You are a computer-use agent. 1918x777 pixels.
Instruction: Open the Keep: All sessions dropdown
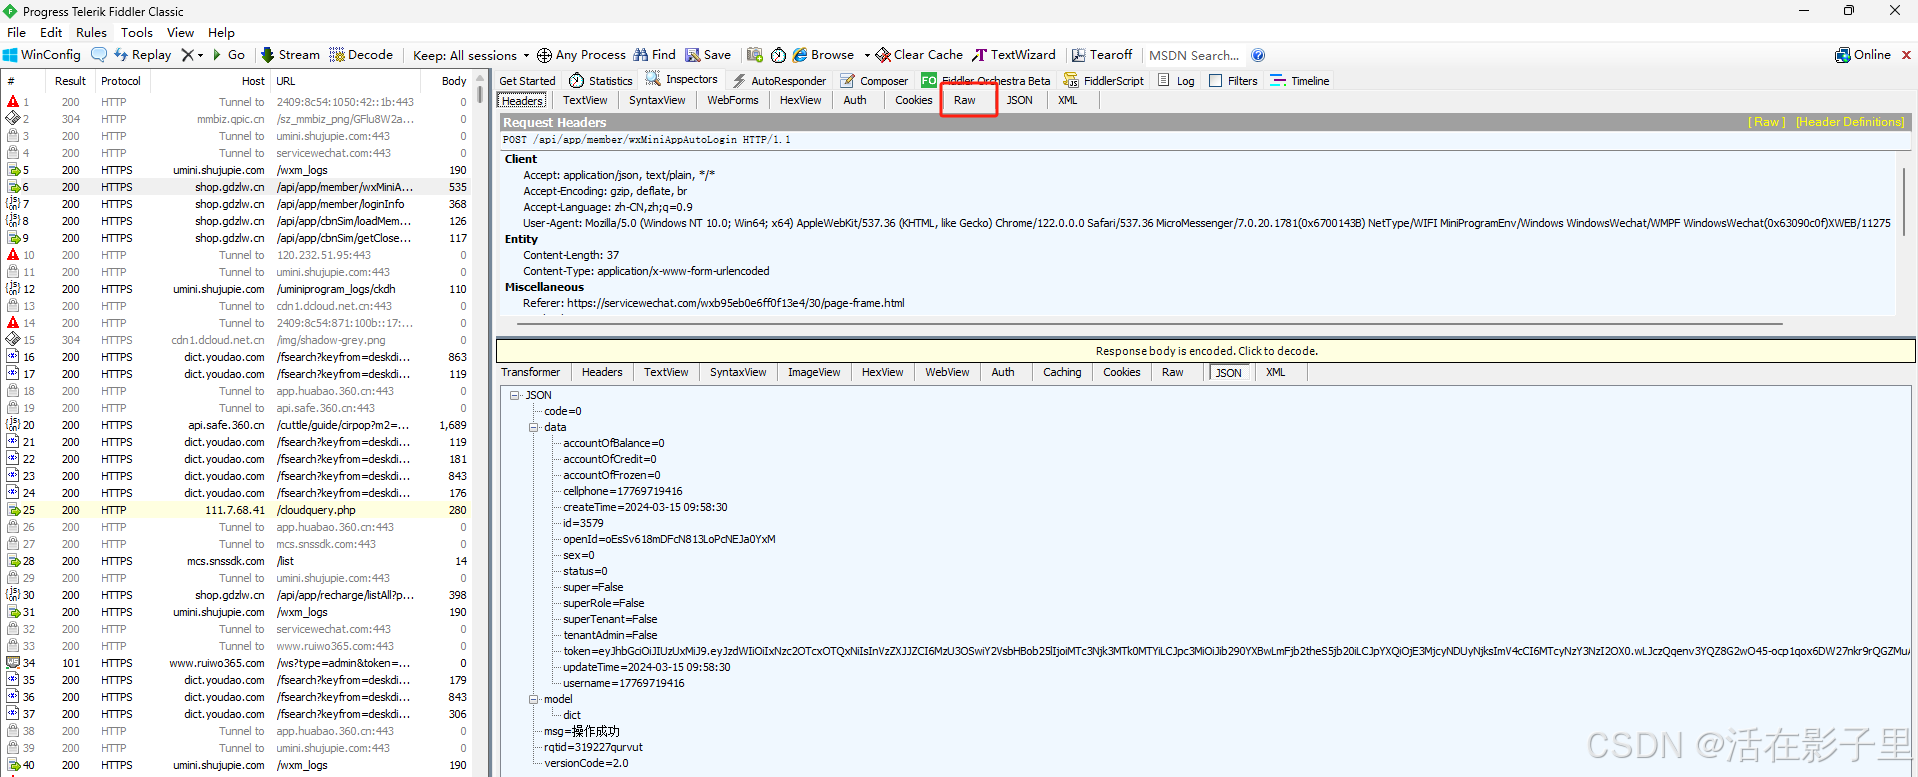click(x=470, y=55)
